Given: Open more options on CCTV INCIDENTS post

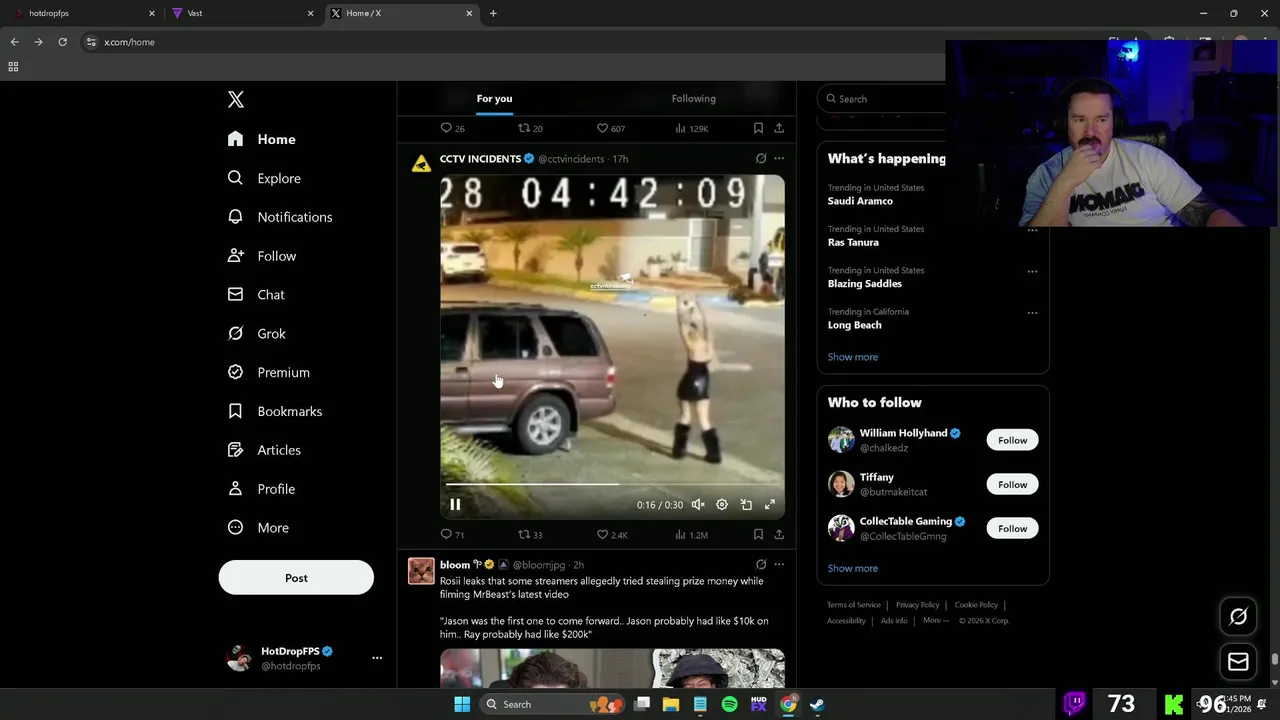Looking at the screenshot, I should [x=779, y=159].
